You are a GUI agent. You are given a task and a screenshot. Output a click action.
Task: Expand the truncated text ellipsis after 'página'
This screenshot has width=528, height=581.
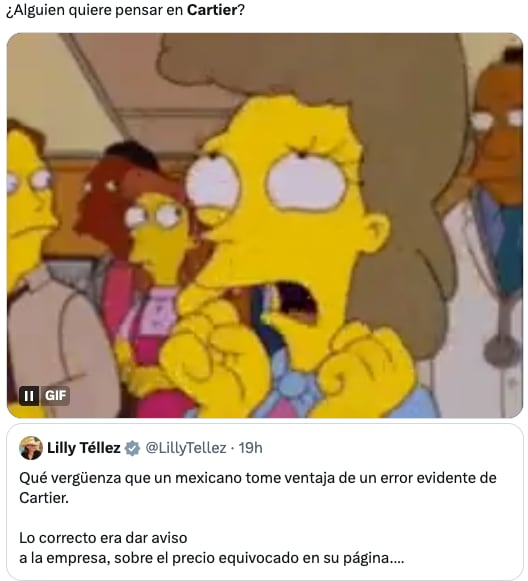[x=397, y=560]
